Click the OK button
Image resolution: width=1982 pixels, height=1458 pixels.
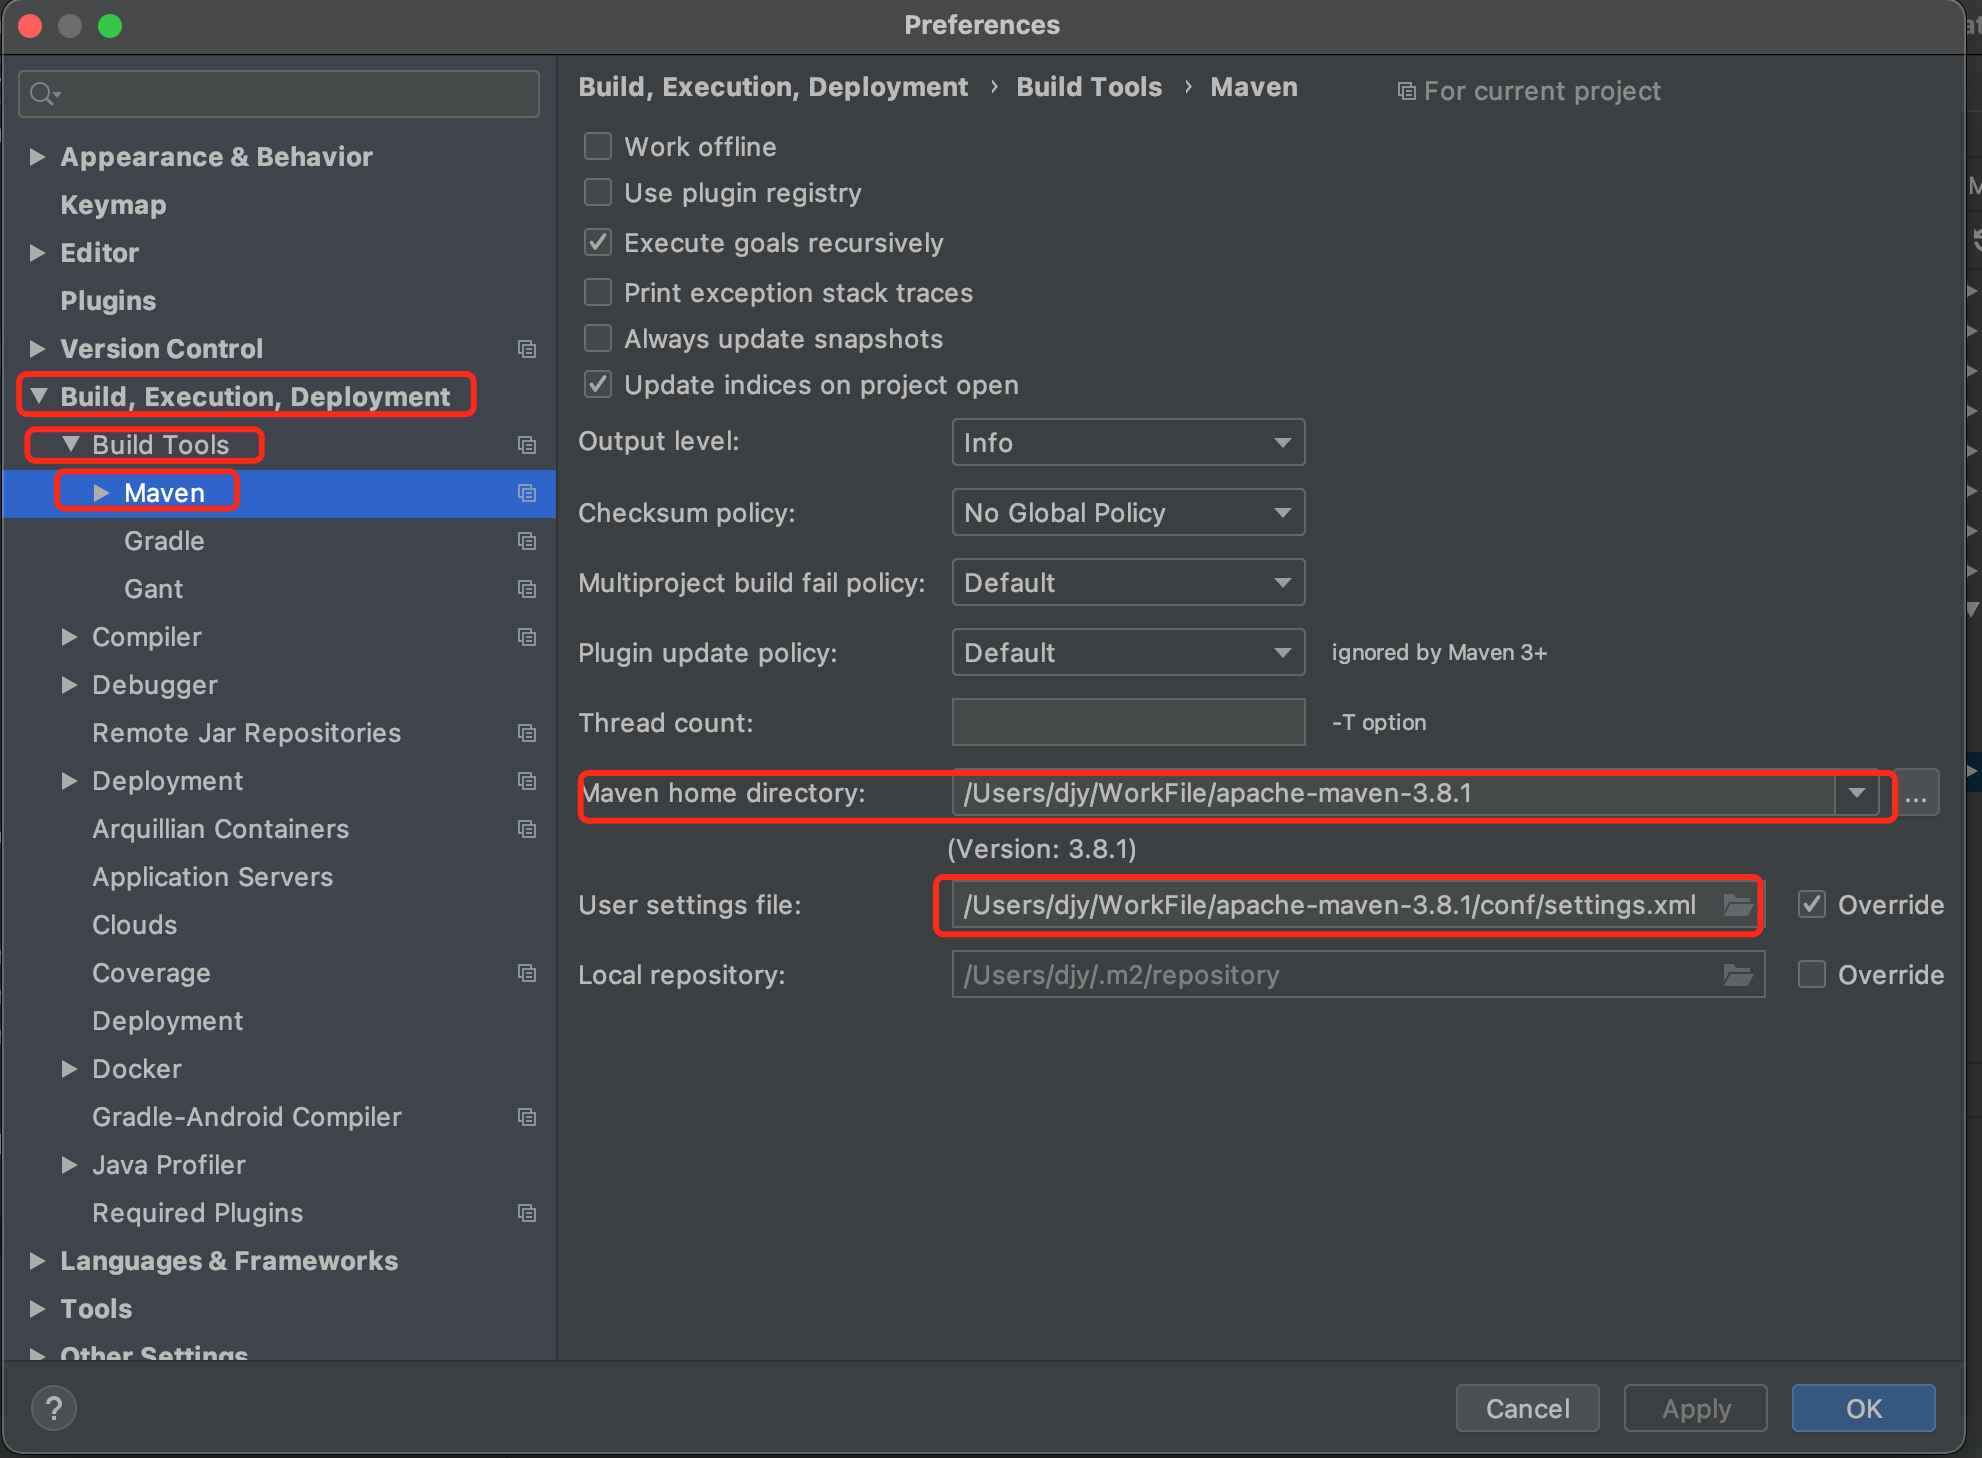pos(1863,1409)
